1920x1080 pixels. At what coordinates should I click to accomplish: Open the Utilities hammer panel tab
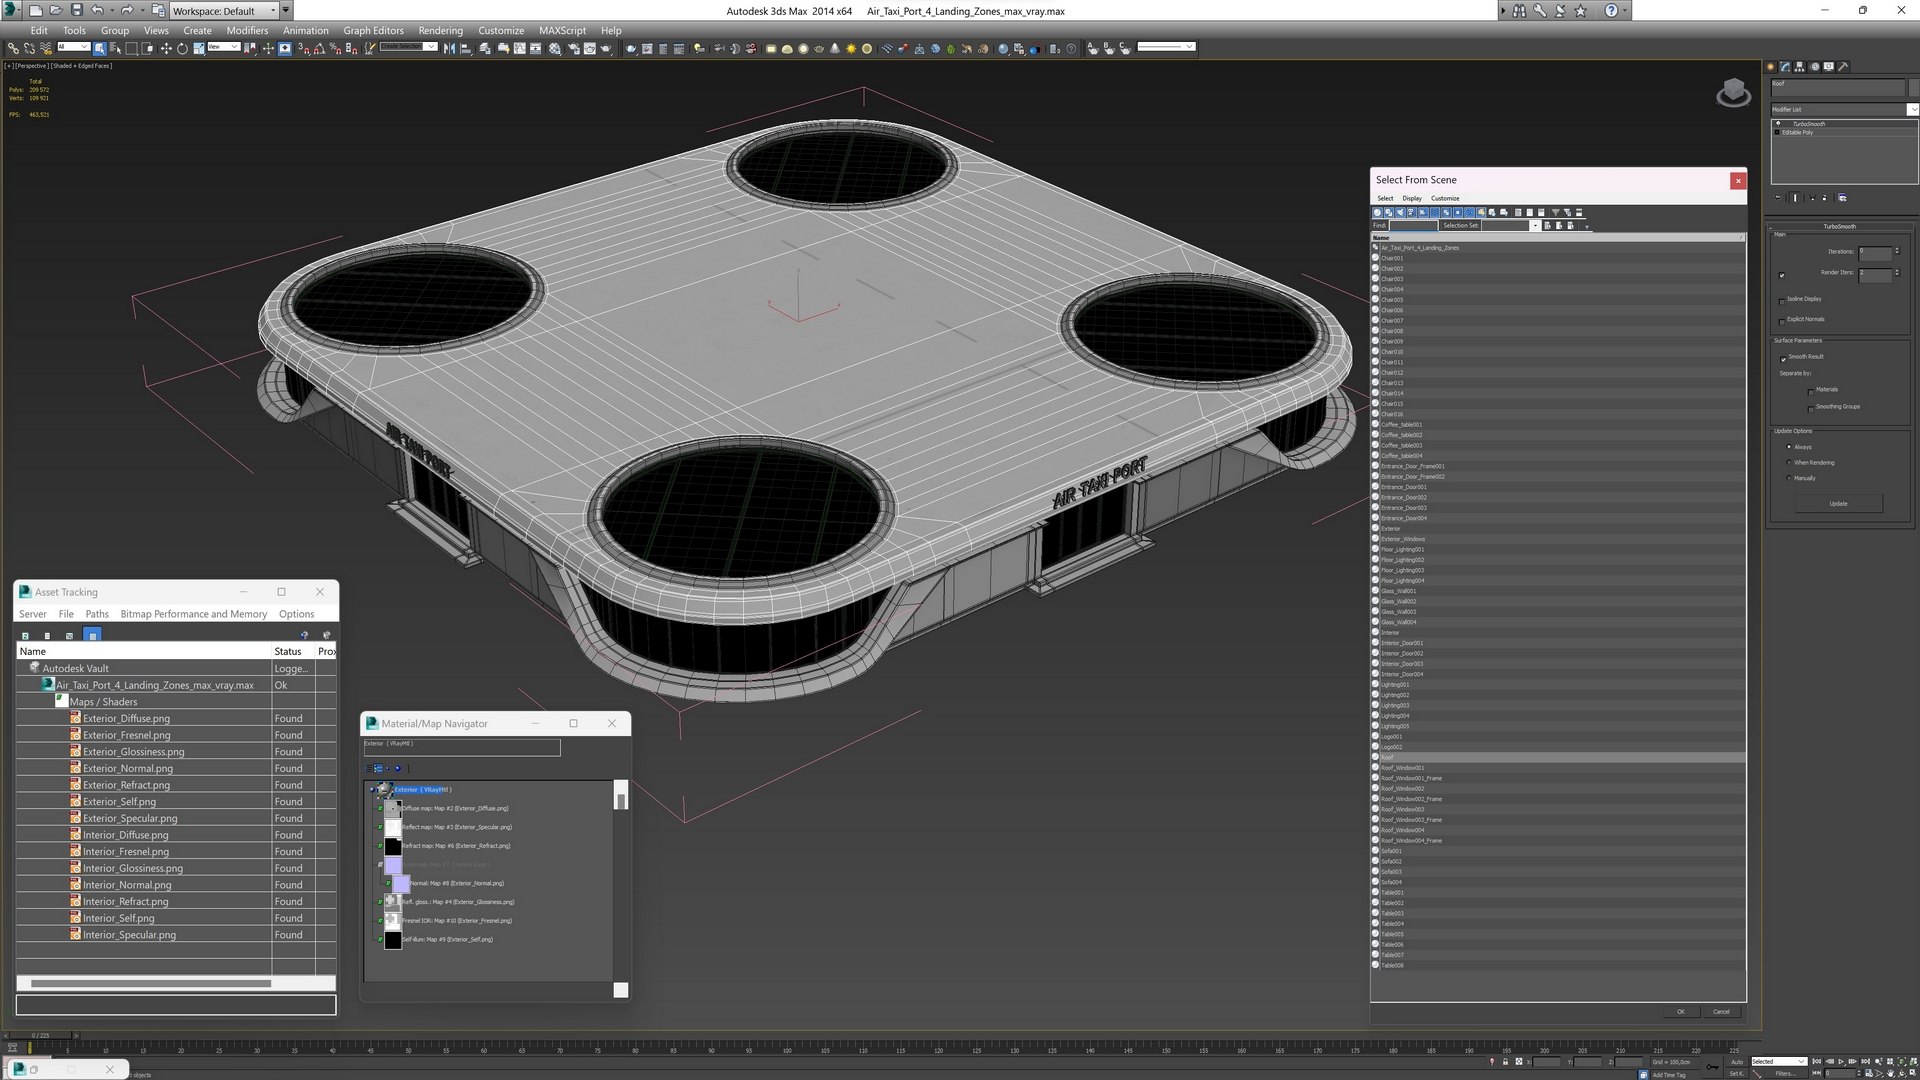click(x=1843, y=67)
